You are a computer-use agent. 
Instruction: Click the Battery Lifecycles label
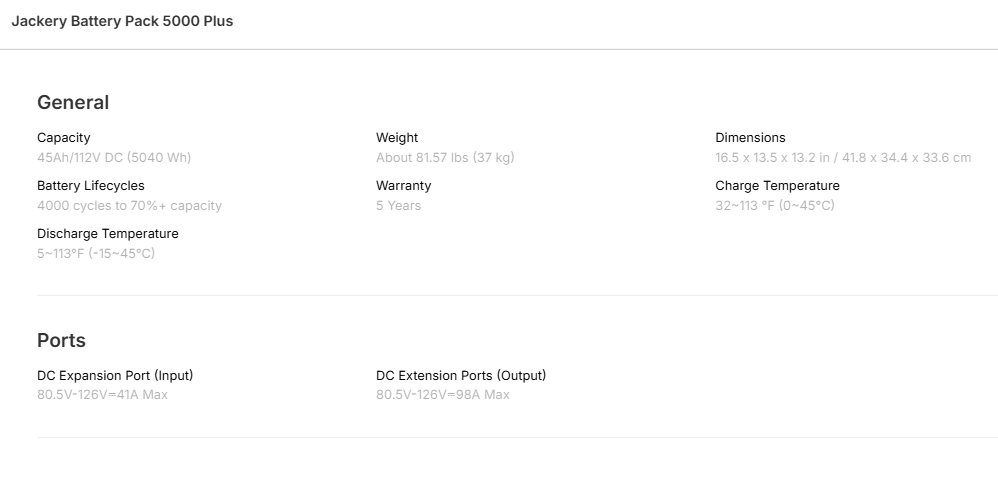[x=91, y=186]
